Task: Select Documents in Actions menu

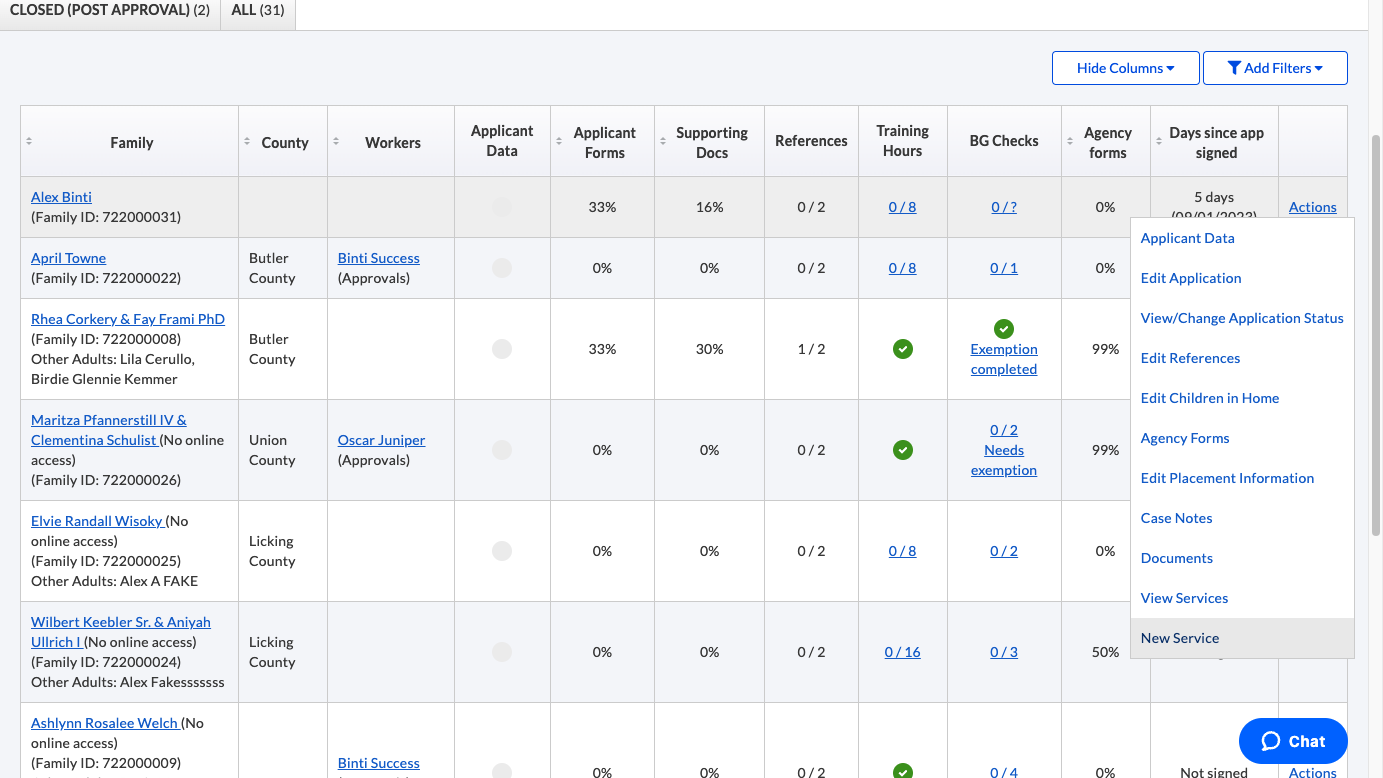Action: (1242, 558)
